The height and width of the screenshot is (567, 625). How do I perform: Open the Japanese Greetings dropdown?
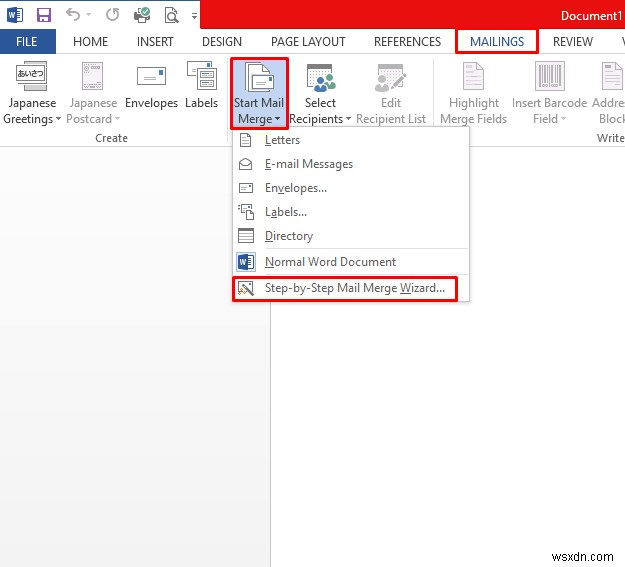point(32,93)
